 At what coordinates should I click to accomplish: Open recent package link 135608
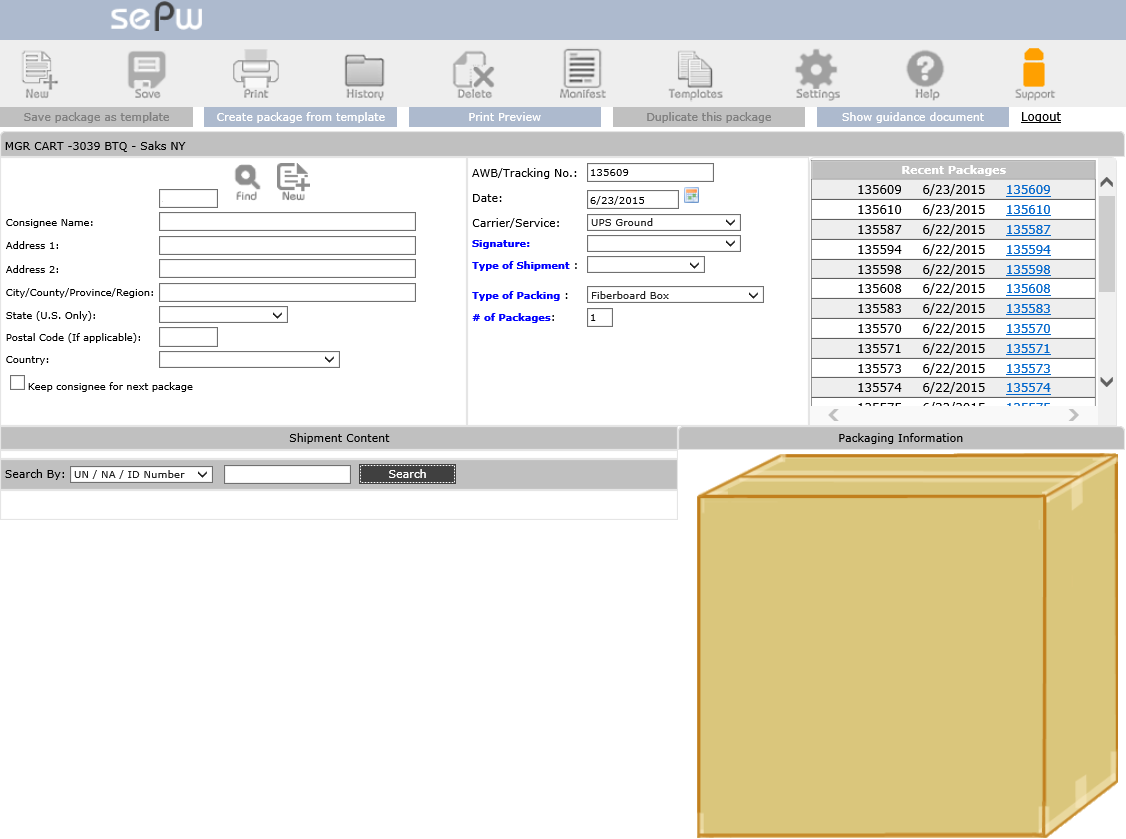[x=1028, y=289]
